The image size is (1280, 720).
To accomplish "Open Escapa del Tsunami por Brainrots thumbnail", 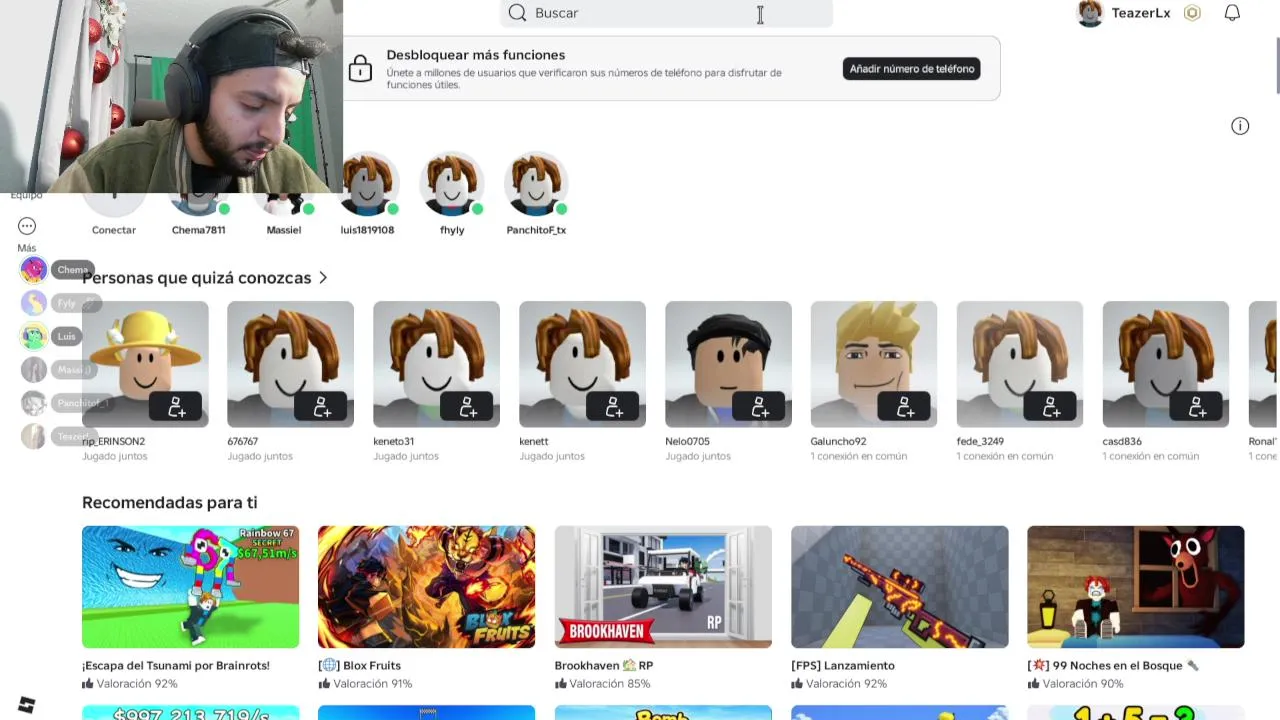I will (x=190, y=587).
